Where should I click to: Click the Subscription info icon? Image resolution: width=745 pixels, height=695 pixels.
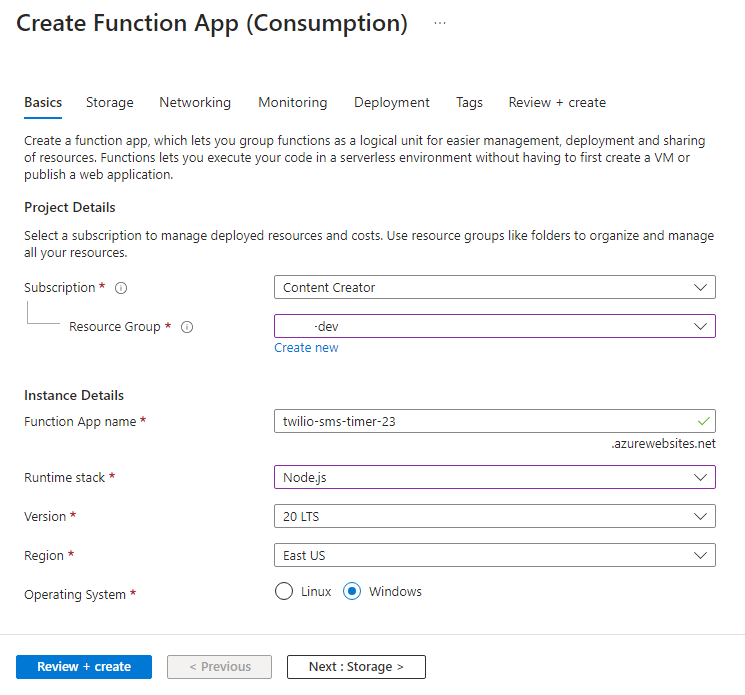(121, 288)
